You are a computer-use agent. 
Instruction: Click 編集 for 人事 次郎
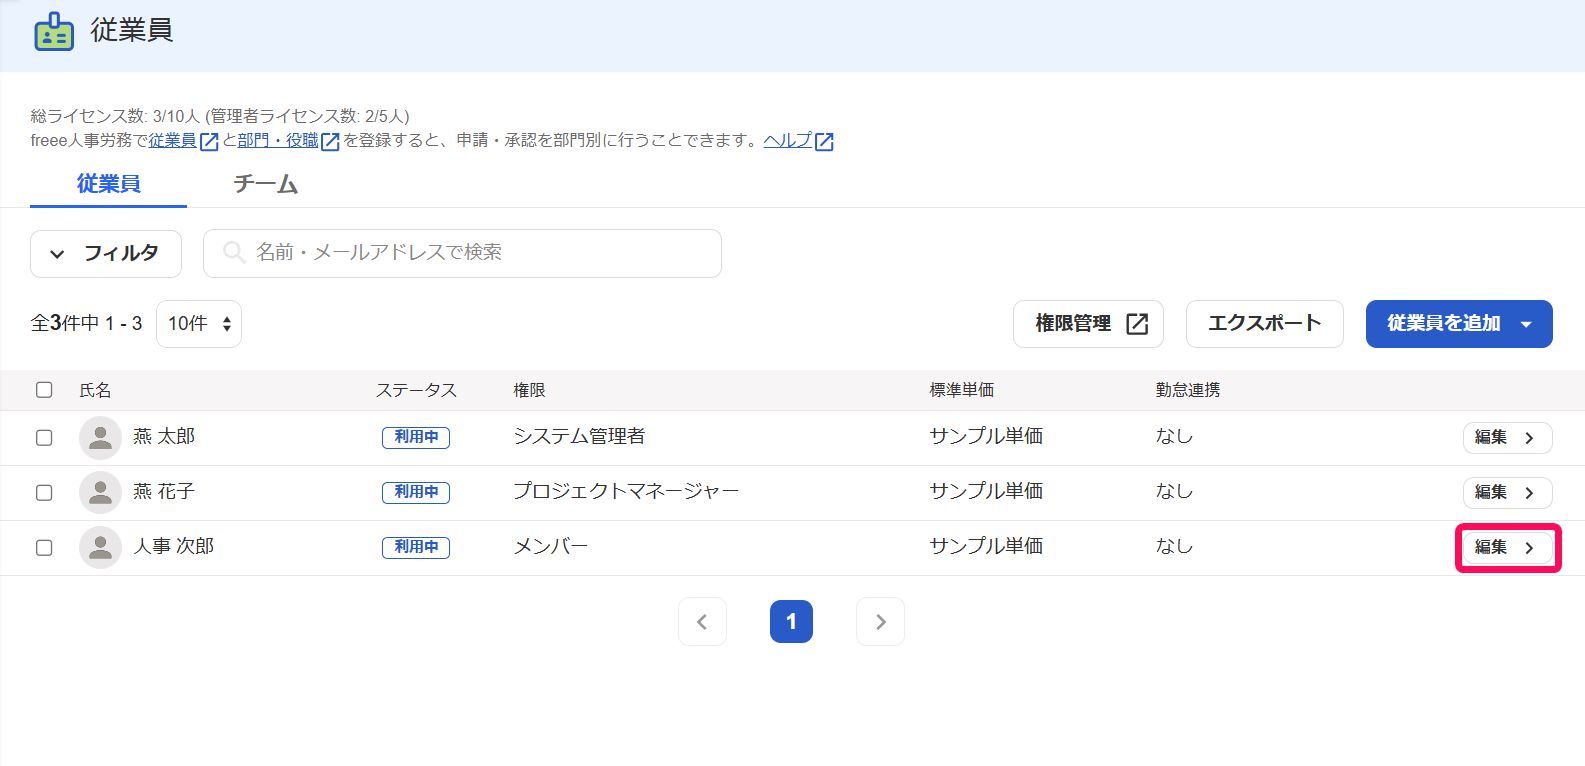coord(1507,548)
